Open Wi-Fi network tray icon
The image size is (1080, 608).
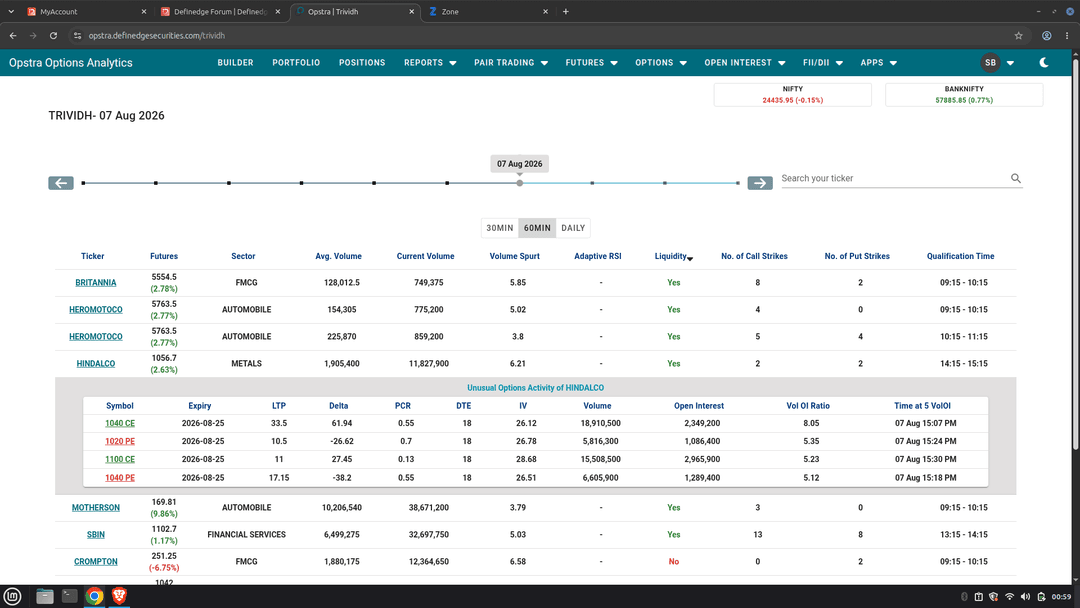1009,596
